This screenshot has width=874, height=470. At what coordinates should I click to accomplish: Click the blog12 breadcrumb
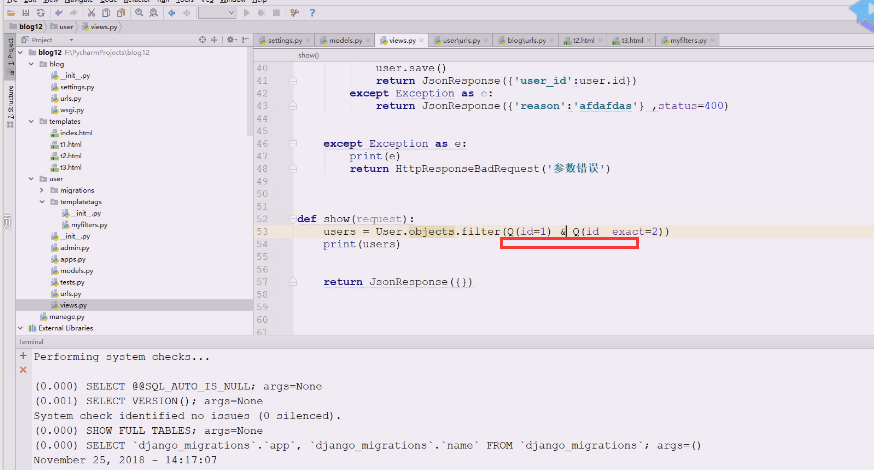[x=26, y=26]
